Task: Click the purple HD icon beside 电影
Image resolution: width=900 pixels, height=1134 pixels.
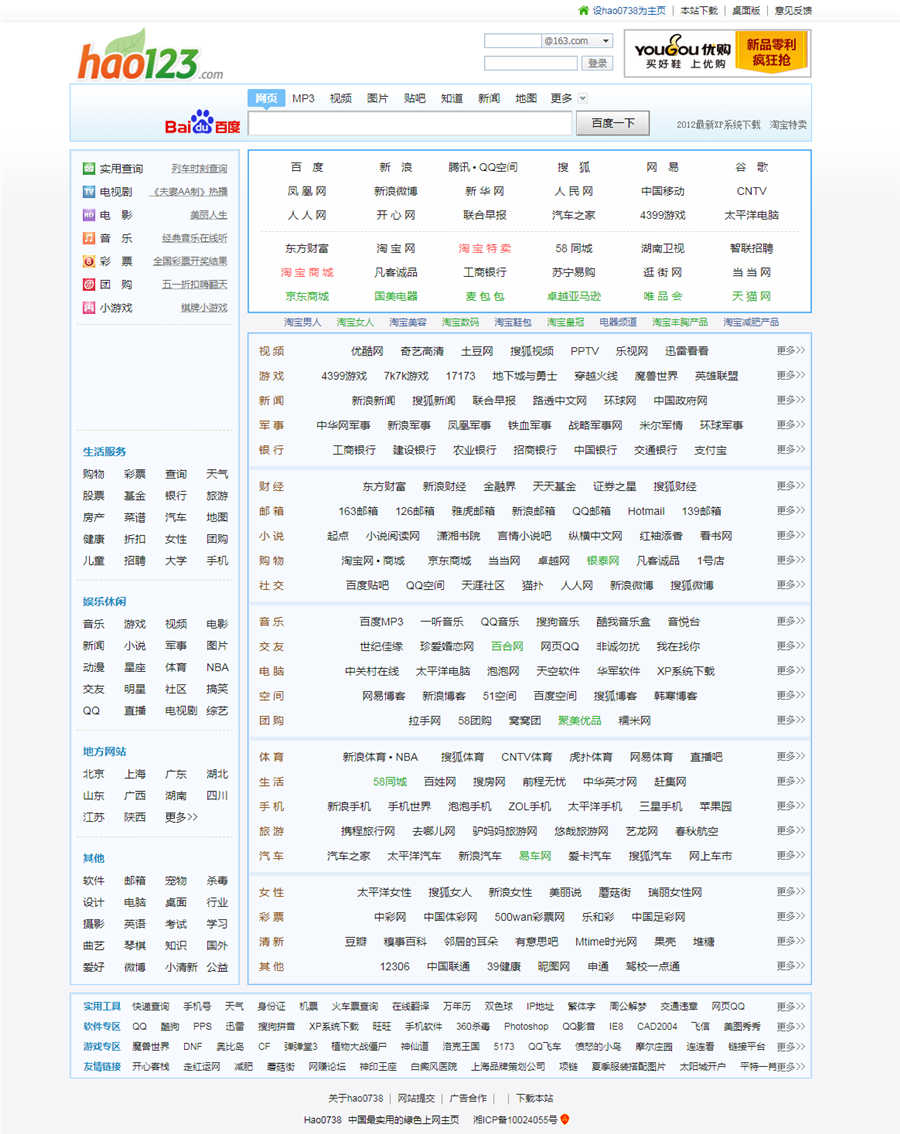Action: click(89, 214)
